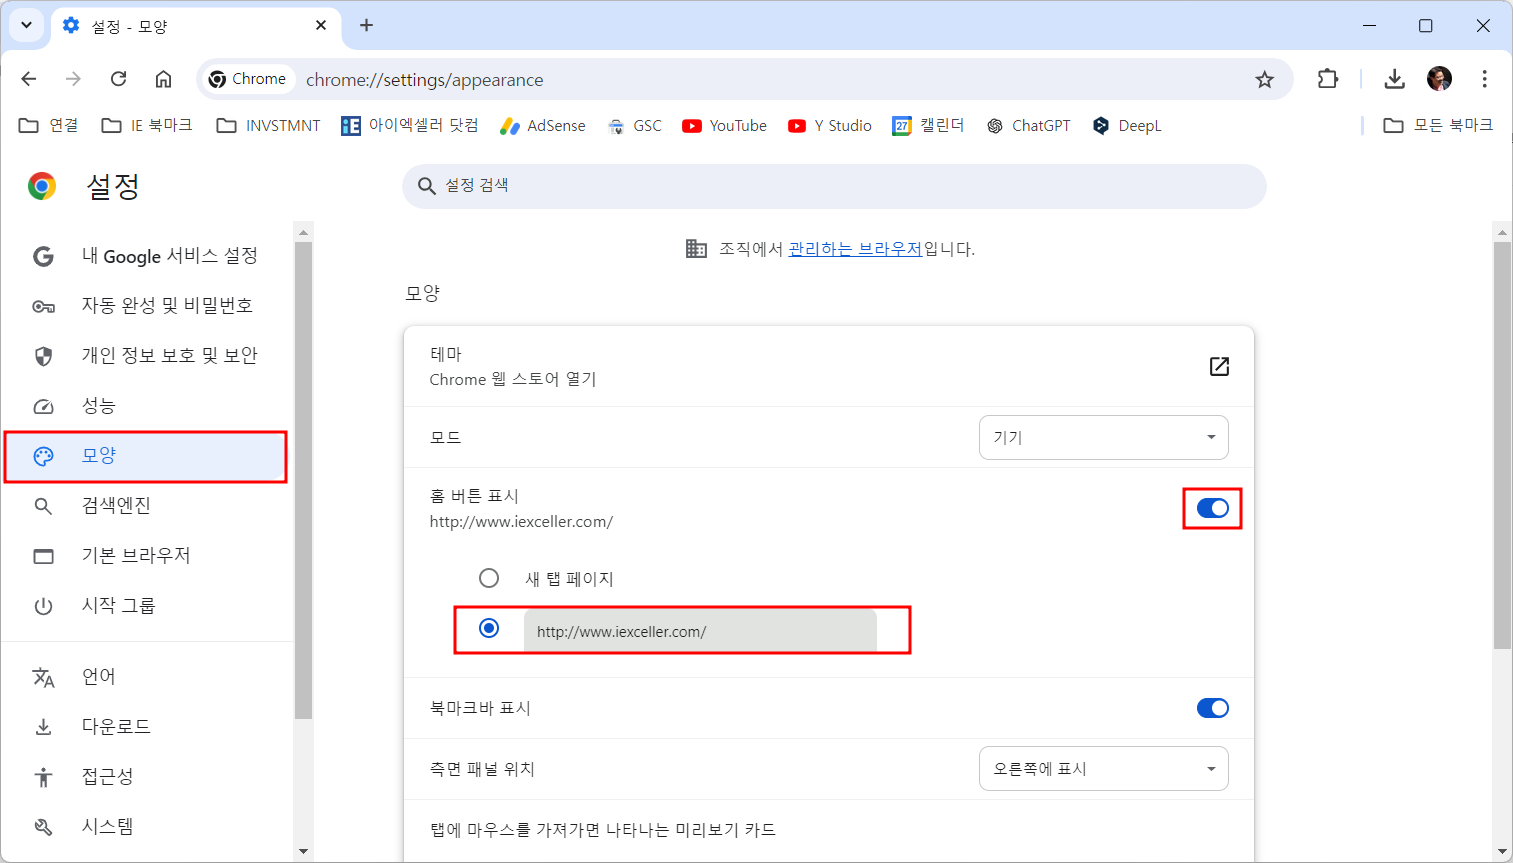Viewport: 1513px width, 863px height.
Task: Open the ChatGPT bookmark
Action: 1029,125
